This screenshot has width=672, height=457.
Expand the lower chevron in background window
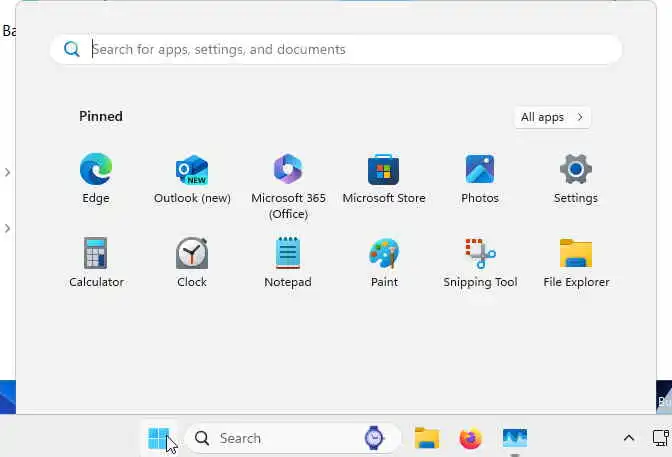click(x=7, y=228)
